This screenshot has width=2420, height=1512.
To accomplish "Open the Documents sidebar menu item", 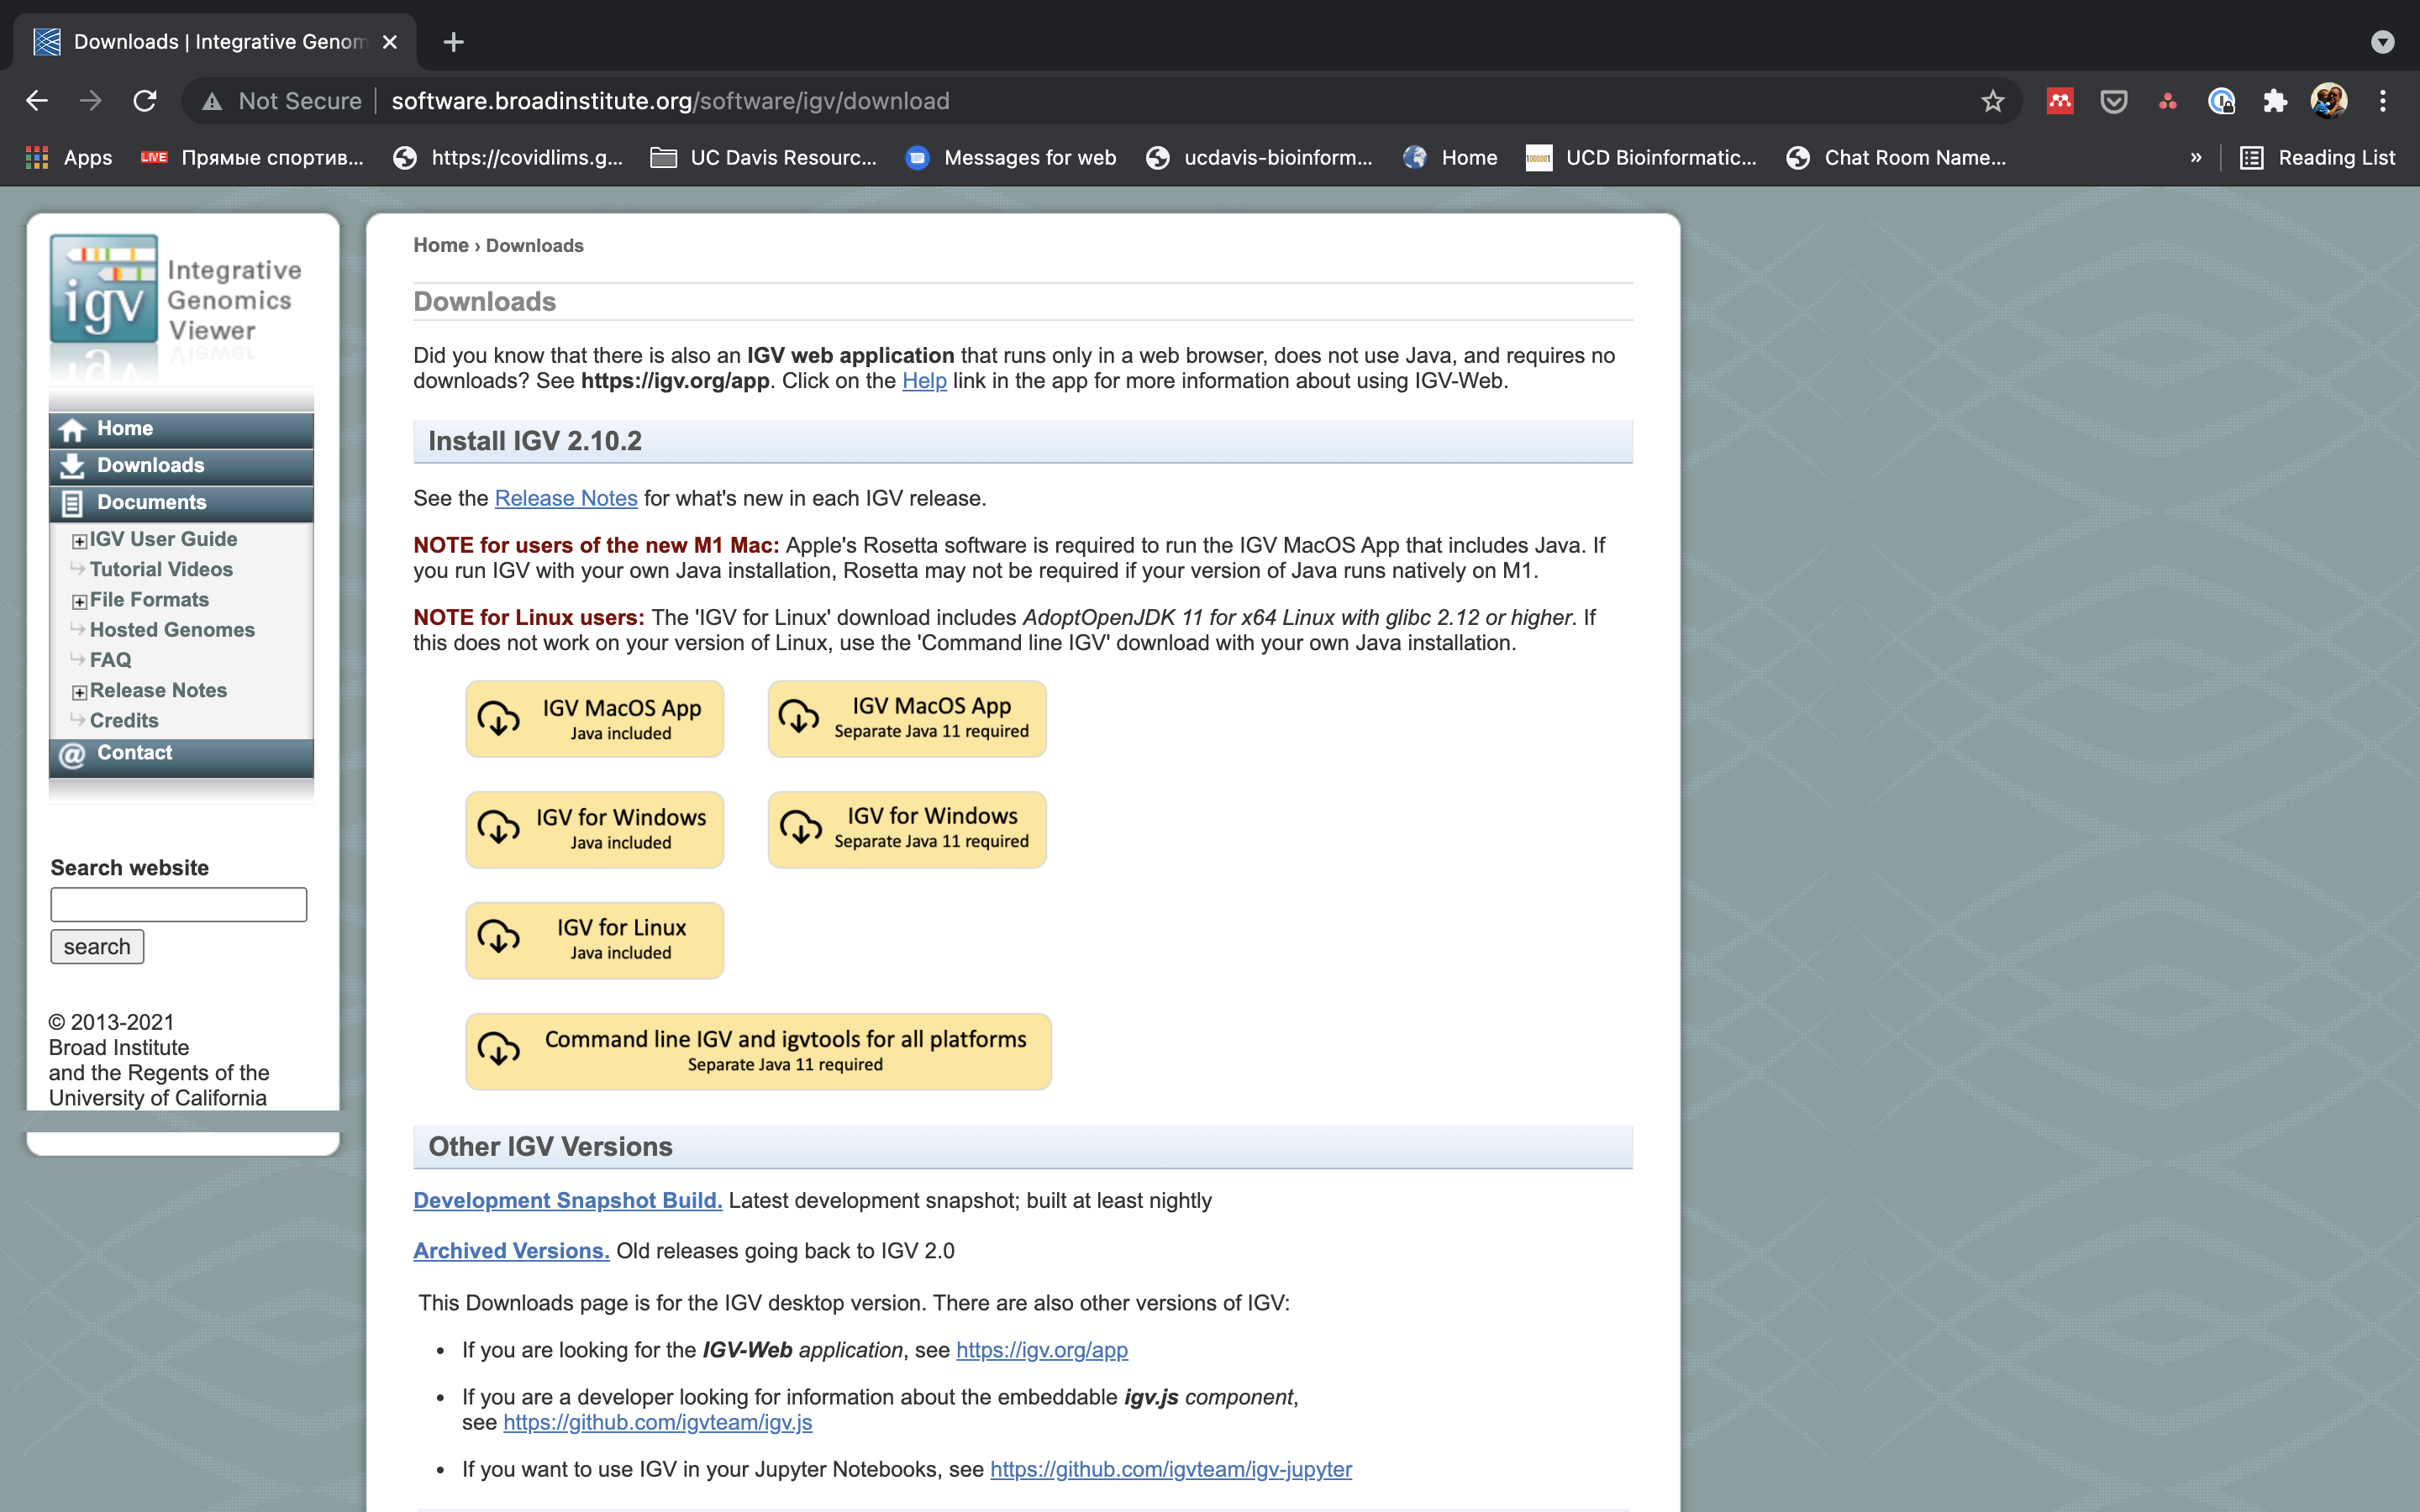I will [x=151, y=502].
